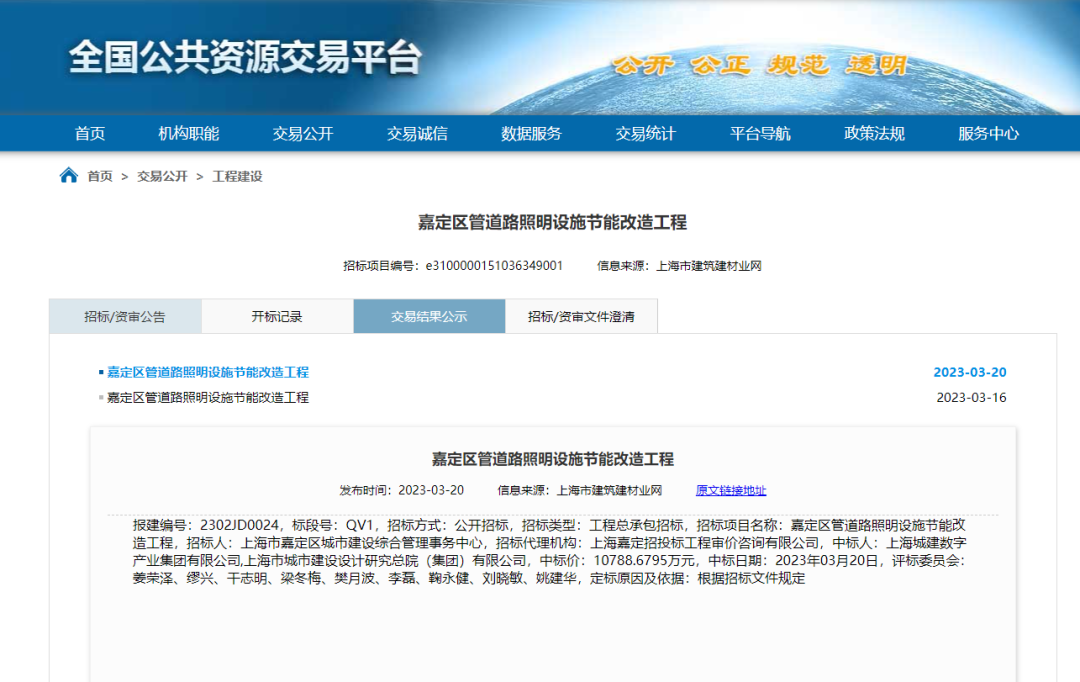Open the highlighted 2023-03-20 project entry link
The height and width of the screenshot is (682, 1080).
point(208,372)
